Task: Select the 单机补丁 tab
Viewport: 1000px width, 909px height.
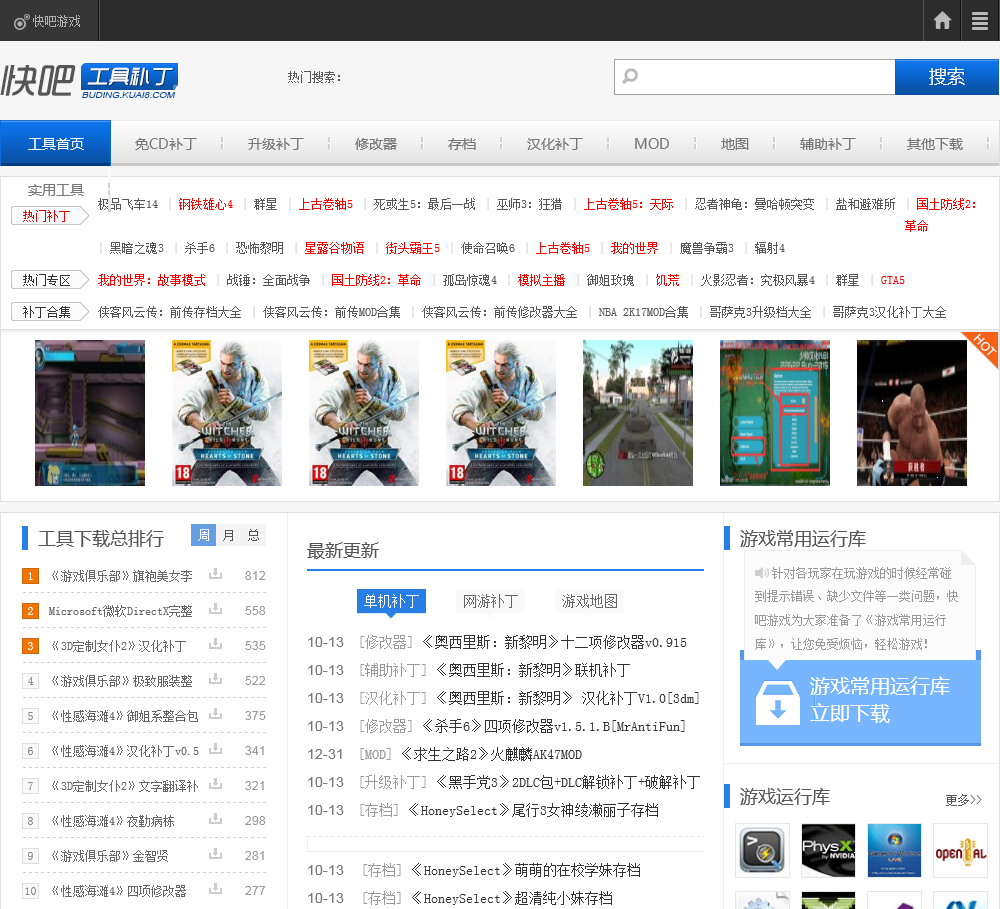Action: pyautogui.click(x=391, y=601)
